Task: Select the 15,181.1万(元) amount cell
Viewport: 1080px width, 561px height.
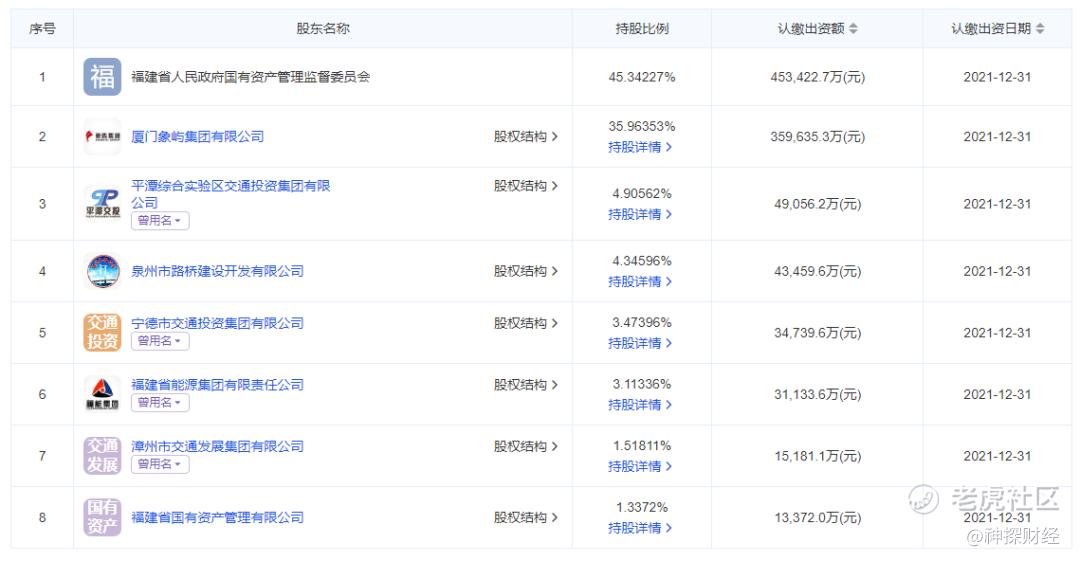Action: [818, 456]
